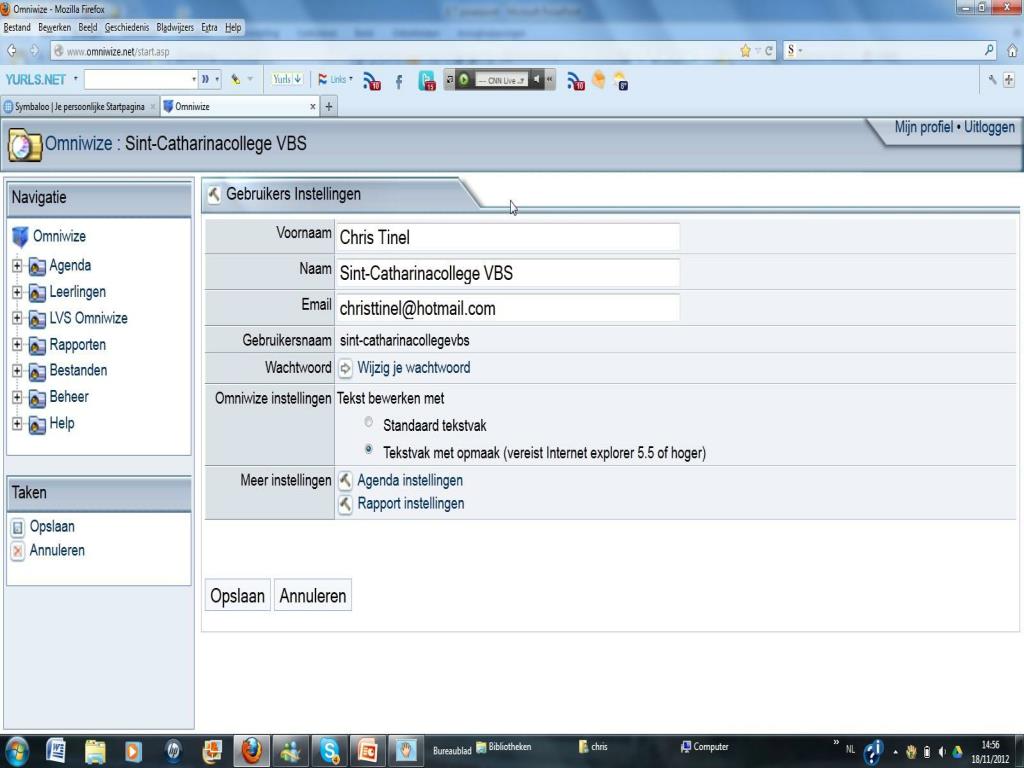This screenshot has height=768, width=1024.
Task: Click the browser address bar
Action: click(x=398, y=51)
